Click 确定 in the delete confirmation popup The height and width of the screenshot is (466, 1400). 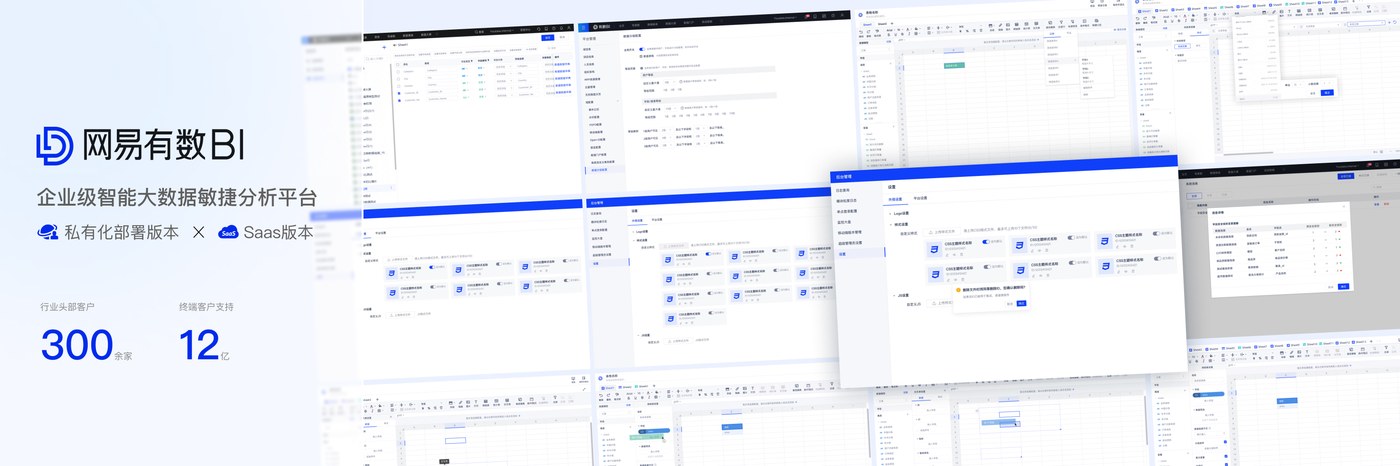click(x=1021, y=303)
